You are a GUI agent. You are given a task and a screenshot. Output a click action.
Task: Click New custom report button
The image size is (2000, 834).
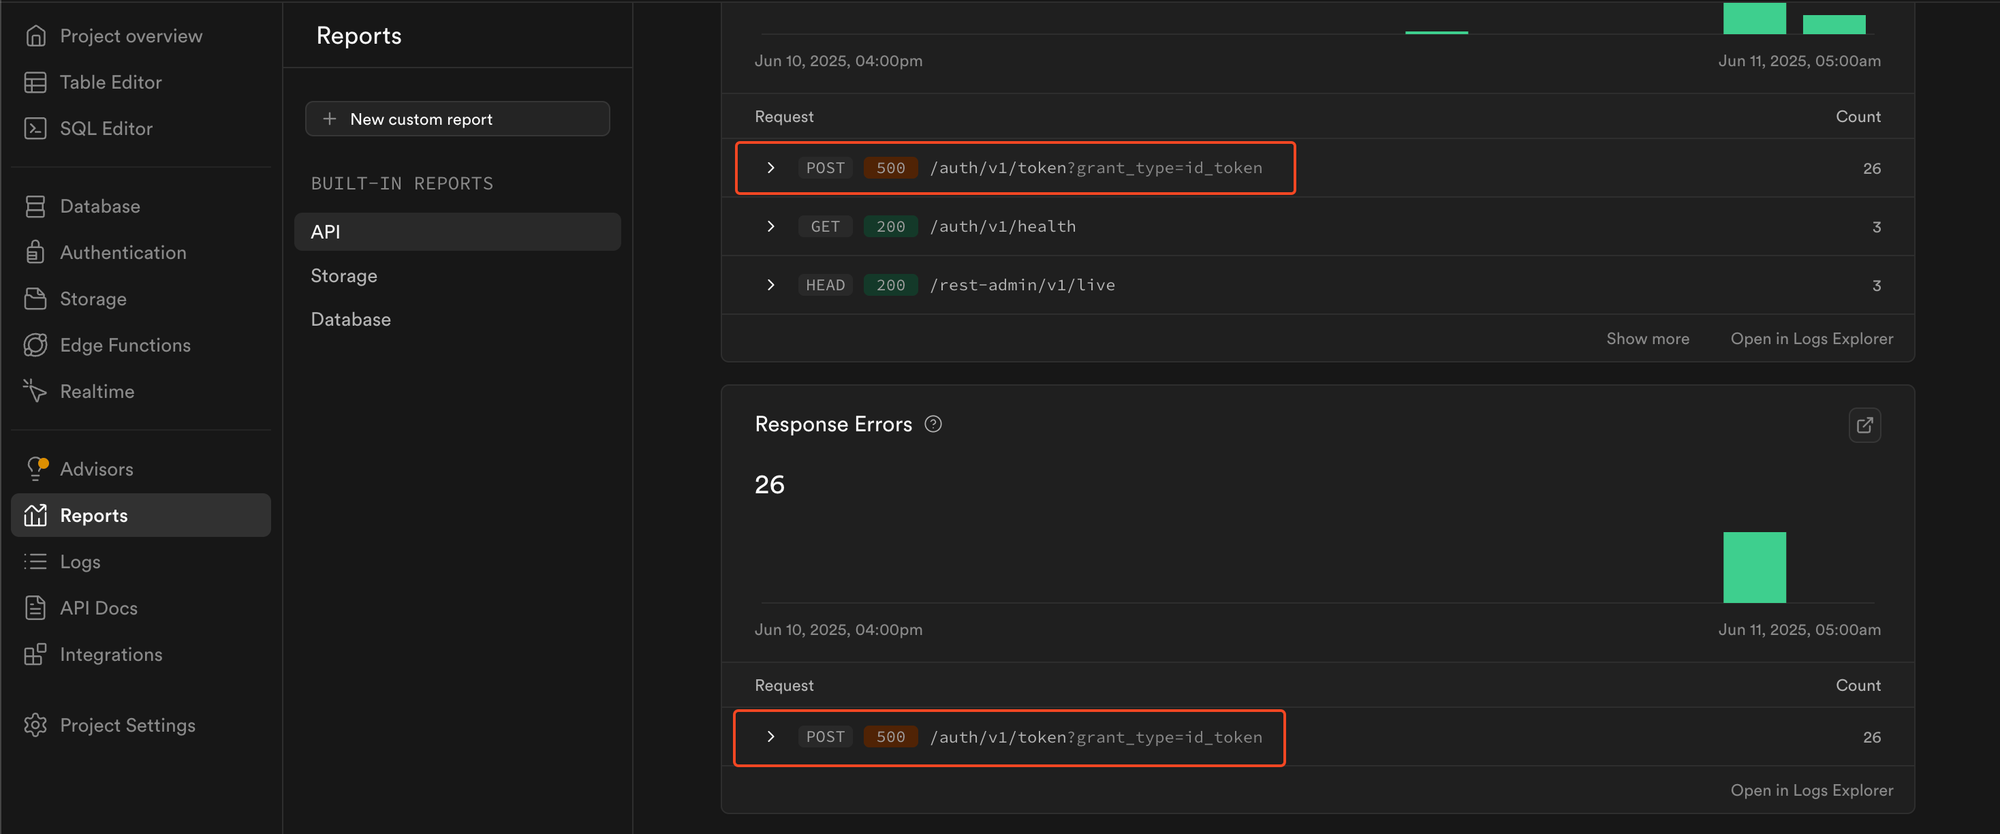click(457, 119)
